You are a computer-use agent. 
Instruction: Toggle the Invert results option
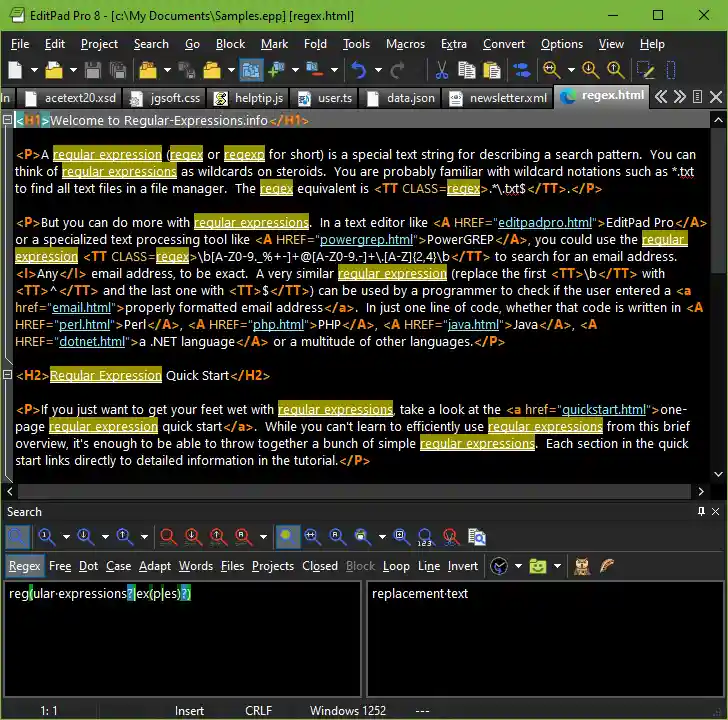click(462, 566)
